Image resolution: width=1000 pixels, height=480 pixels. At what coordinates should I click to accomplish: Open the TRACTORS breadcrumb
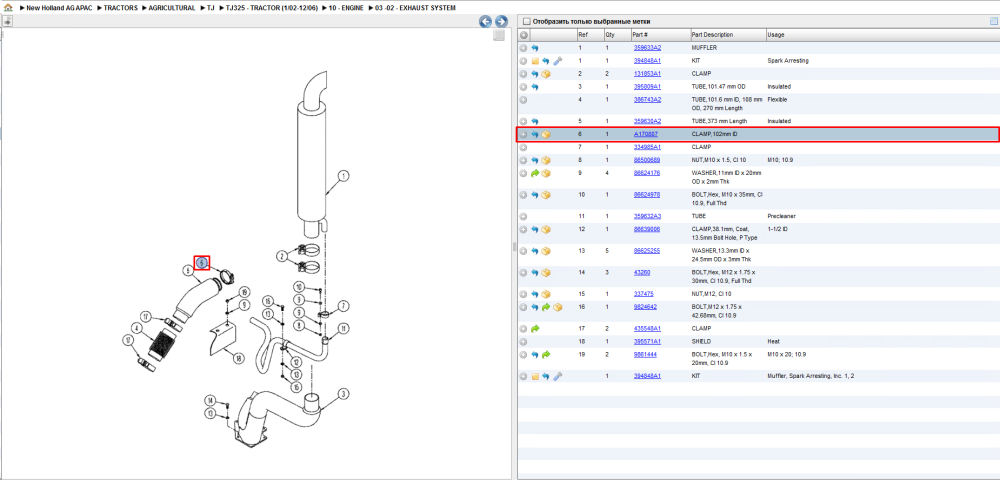coord(120,8)
